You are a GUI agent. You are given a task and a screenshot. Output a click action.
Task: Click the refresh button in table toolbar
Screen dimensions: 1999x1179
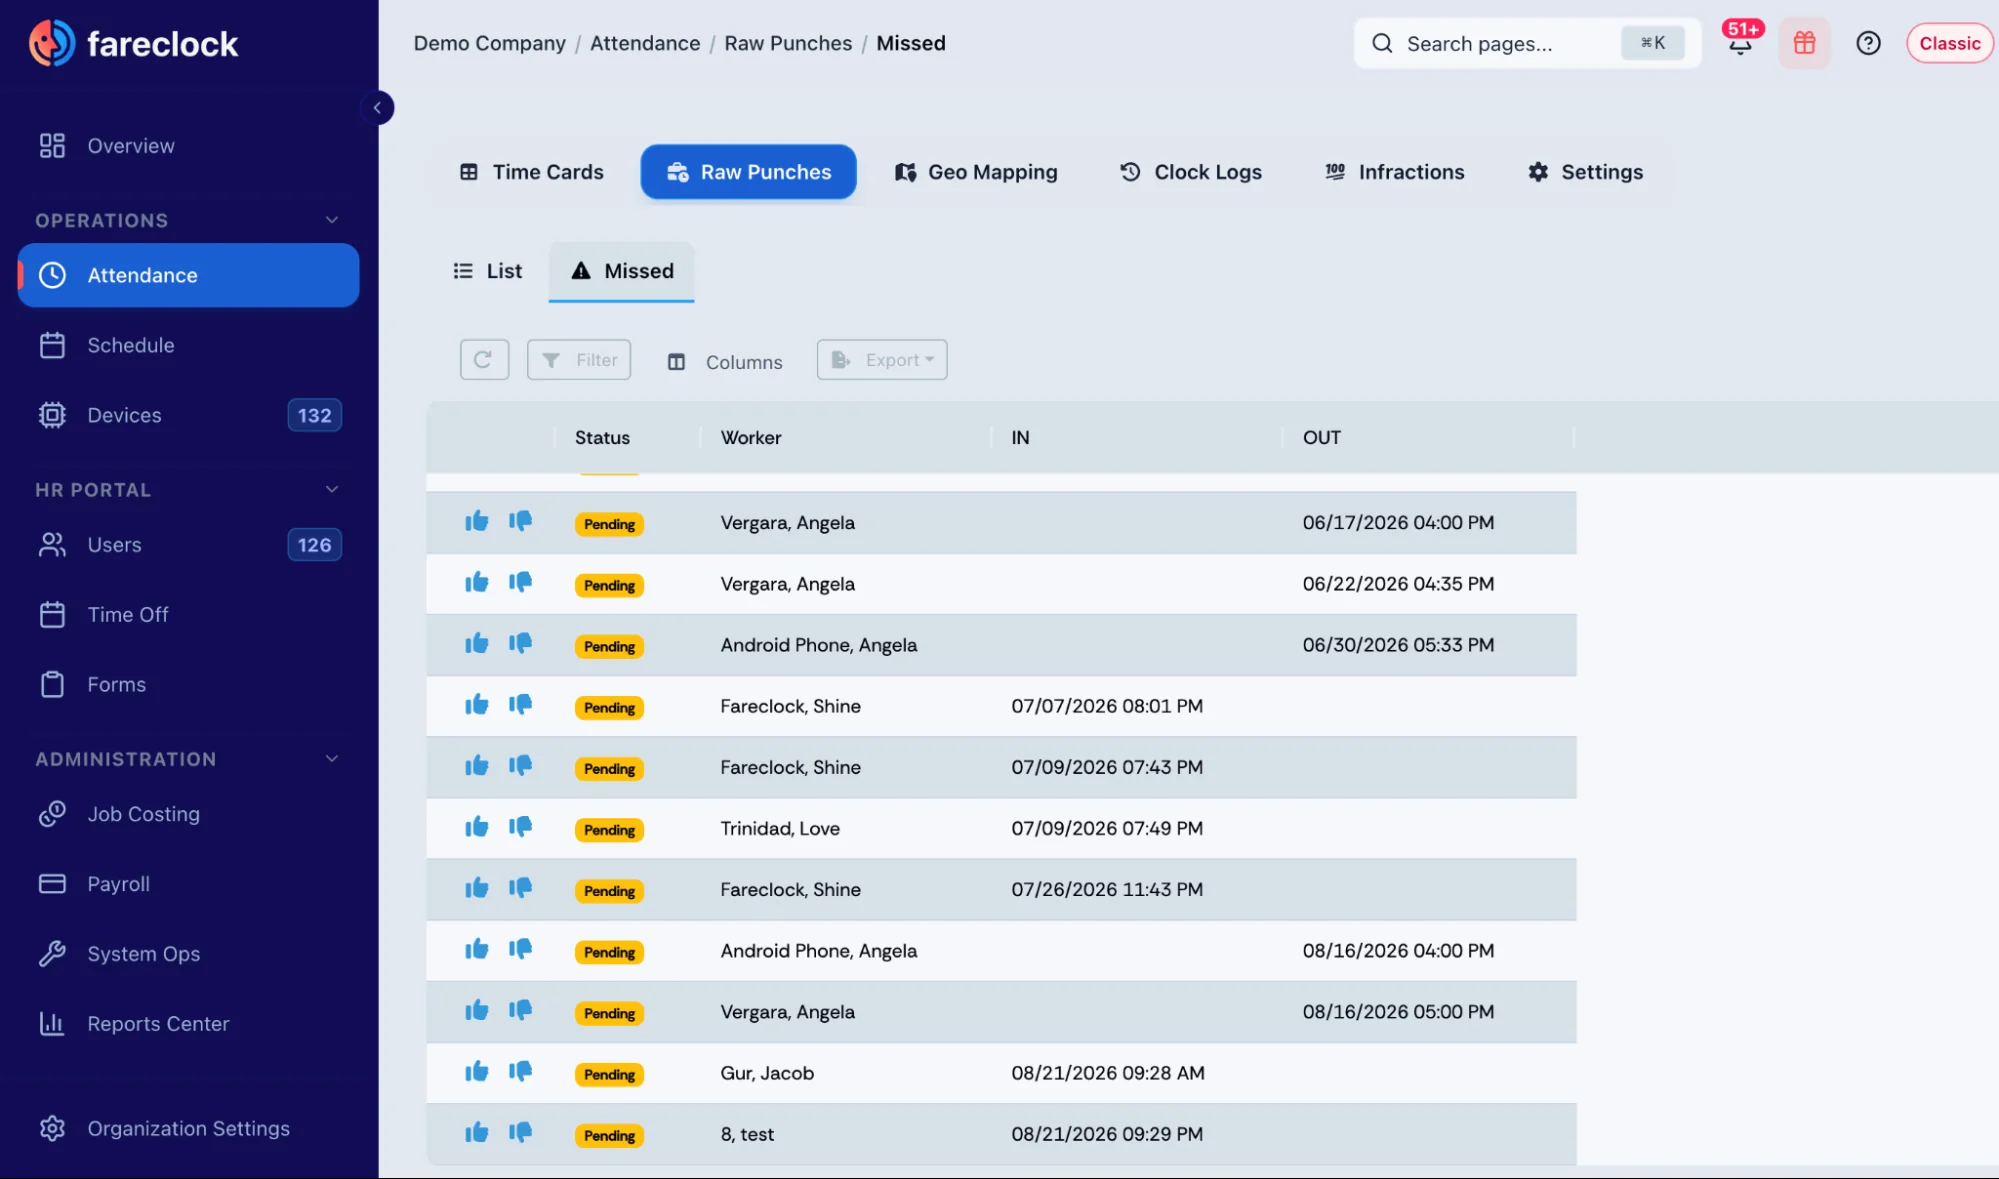pos(484,360)
